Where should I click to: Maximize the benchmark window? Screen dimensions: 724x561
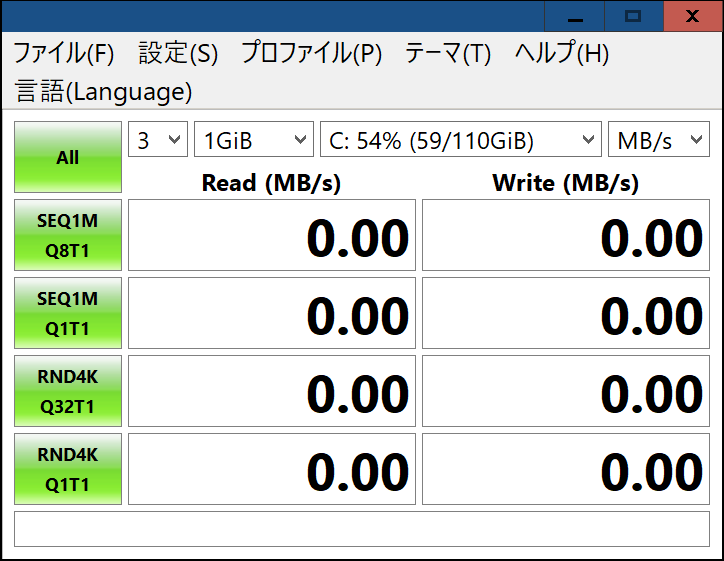[634, 16]
